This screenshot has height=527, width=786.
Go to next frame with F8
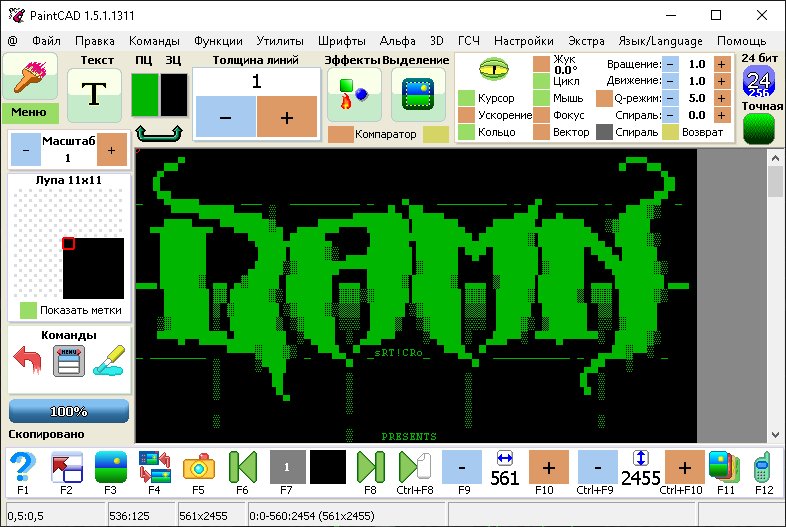(x=371, y=467)
